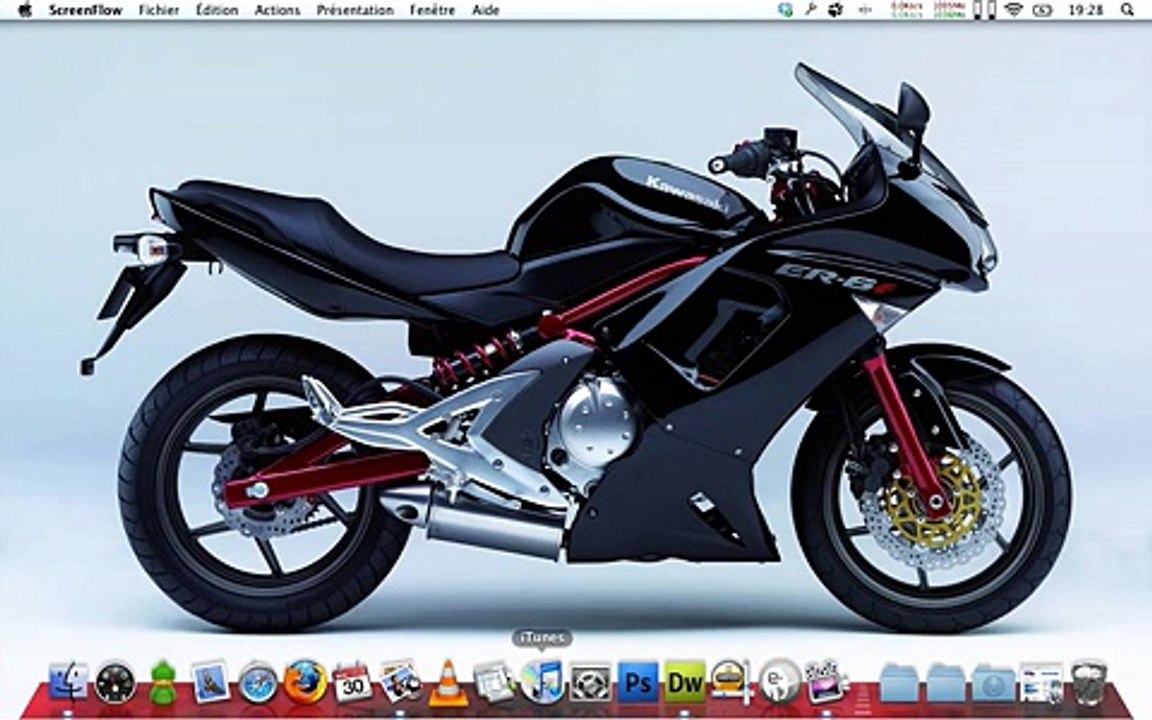The image size is (1152, 720).
Task: Launch the green buddy messenger app in dock
Action: click(162, 683)
